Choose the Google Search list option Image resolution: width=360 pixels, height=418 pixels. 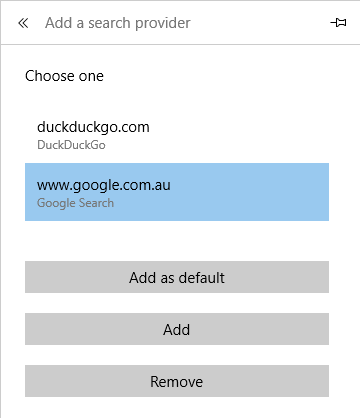click(x=177, y=192)
